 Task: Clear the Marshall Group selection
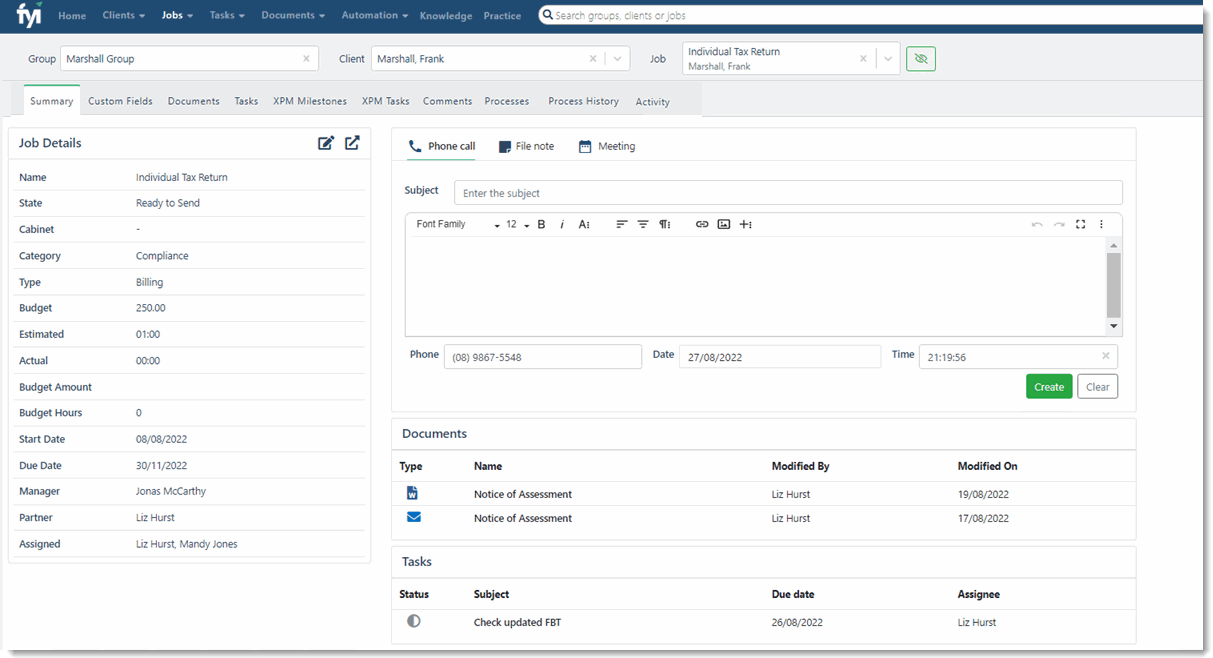[x=306, y=59]
